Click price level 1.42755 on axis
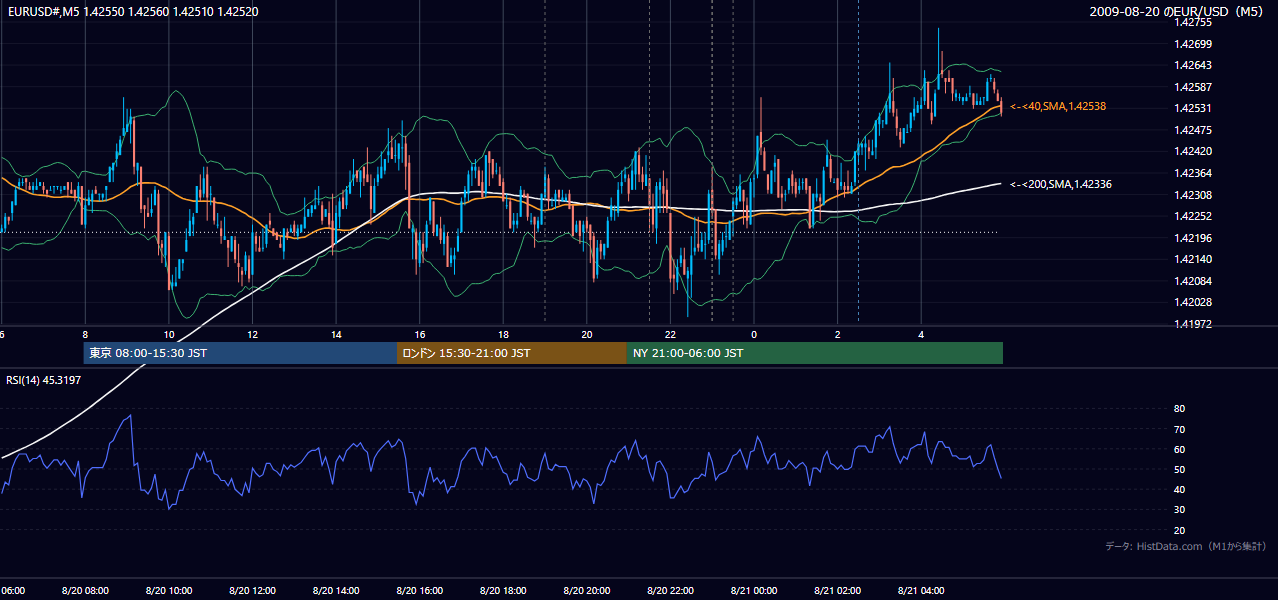The width and height of the screenshot is (1278, 600). pos(1192,22)
